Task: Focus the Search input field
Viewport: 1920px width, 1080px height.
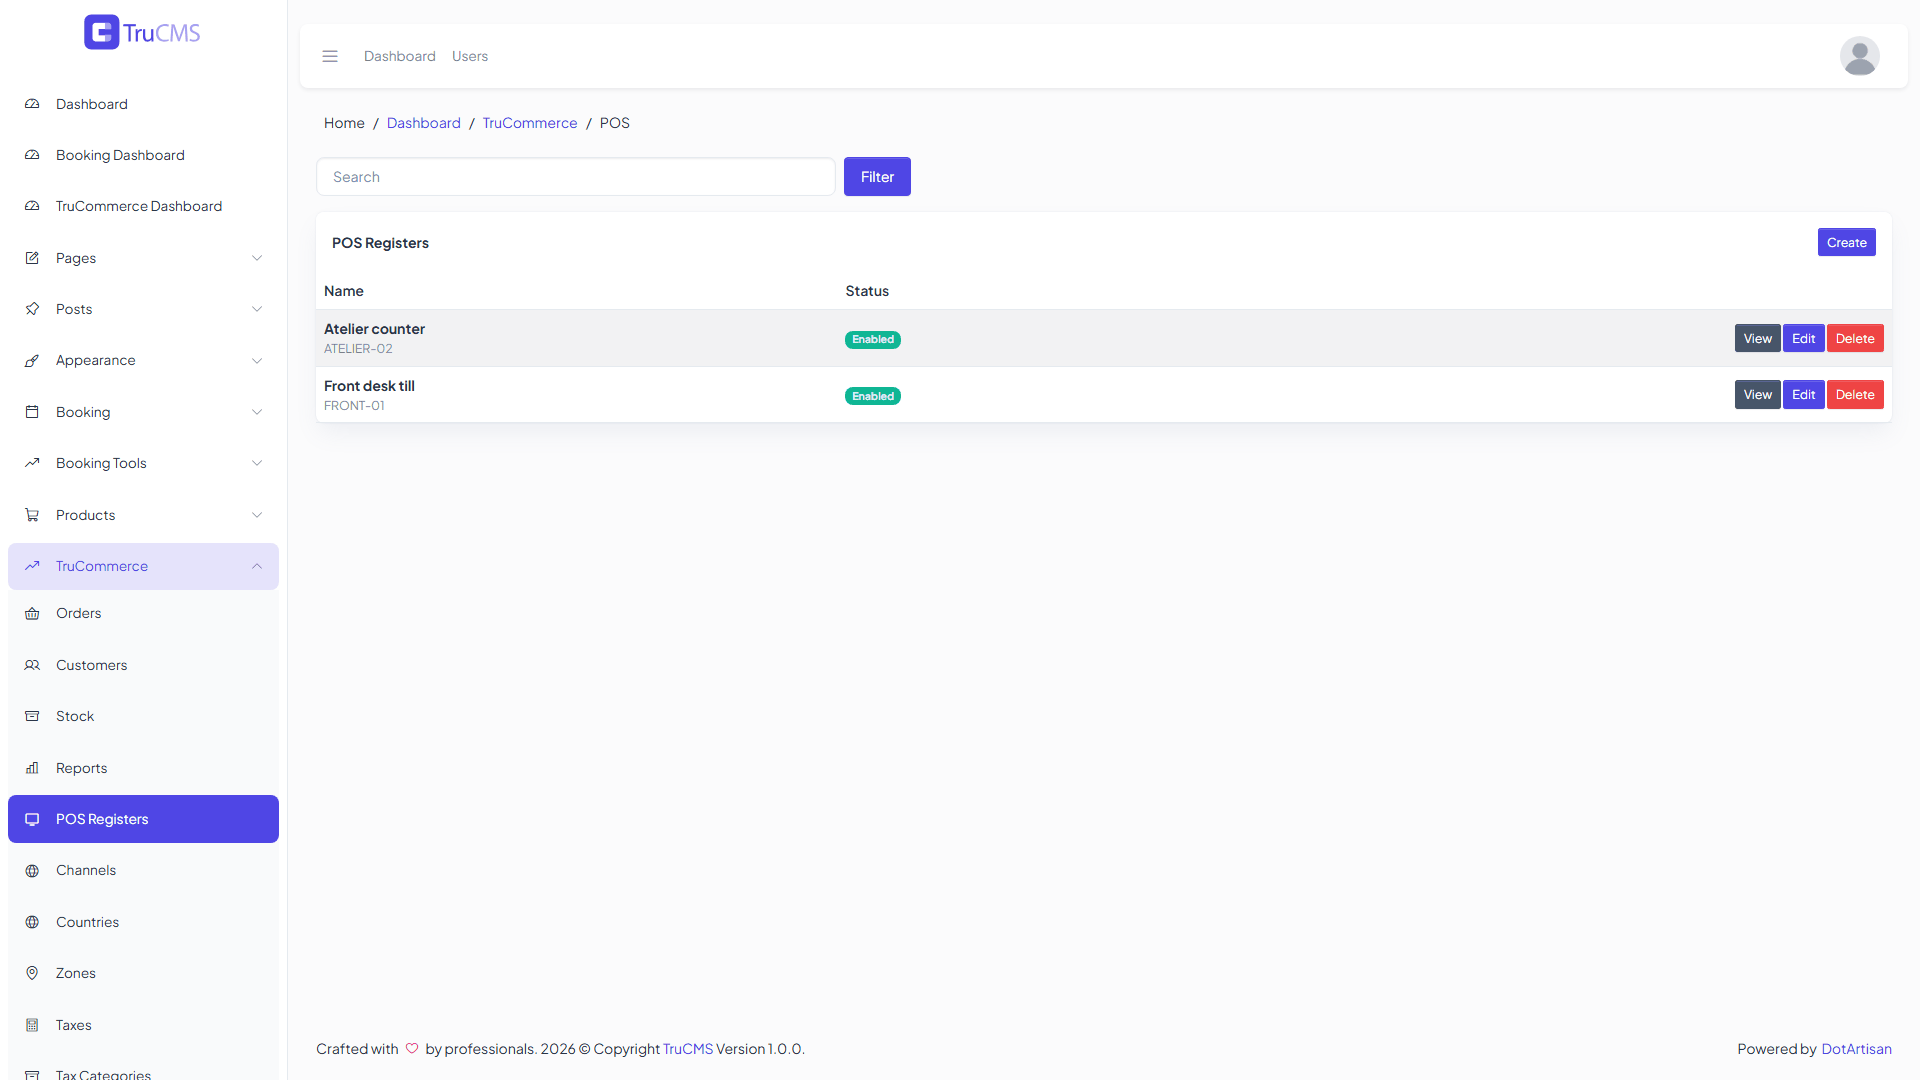Action: click(576, 177)
